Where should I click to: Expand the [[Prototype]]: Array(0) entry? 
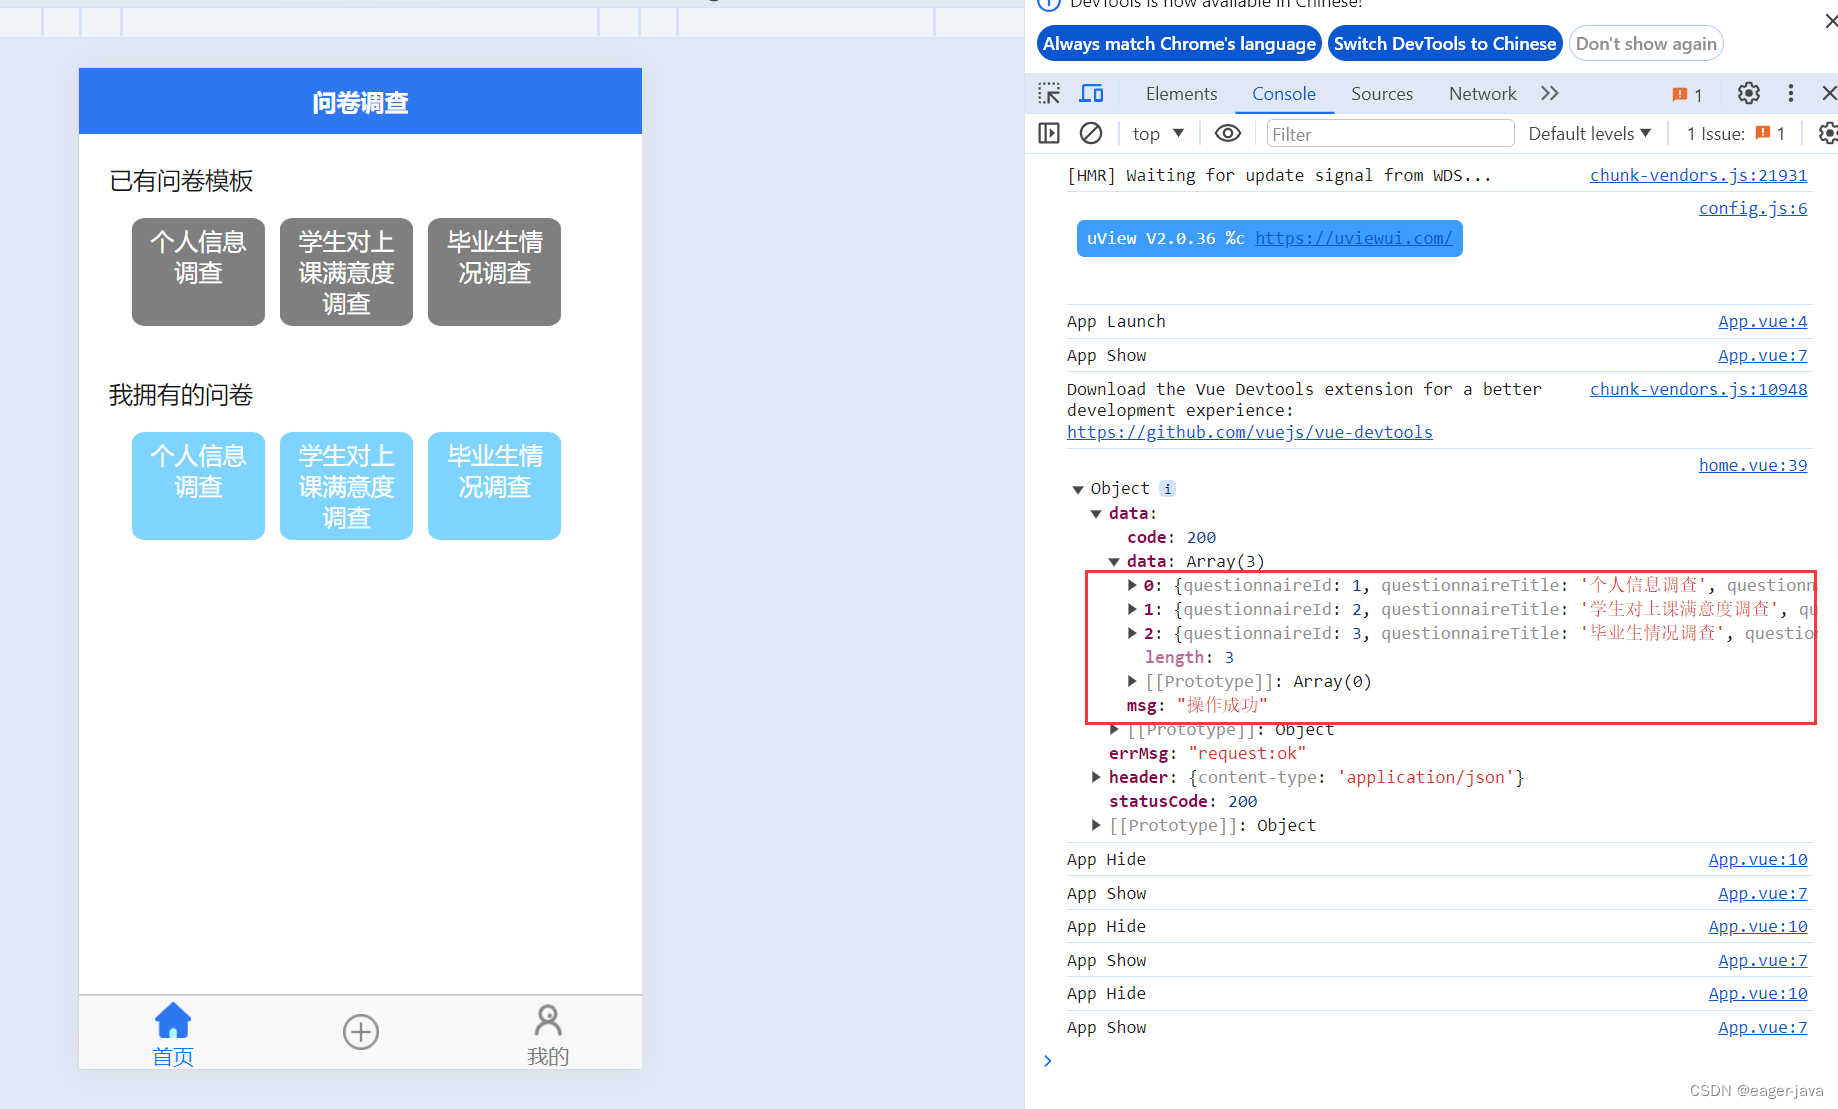[1132, 681]
